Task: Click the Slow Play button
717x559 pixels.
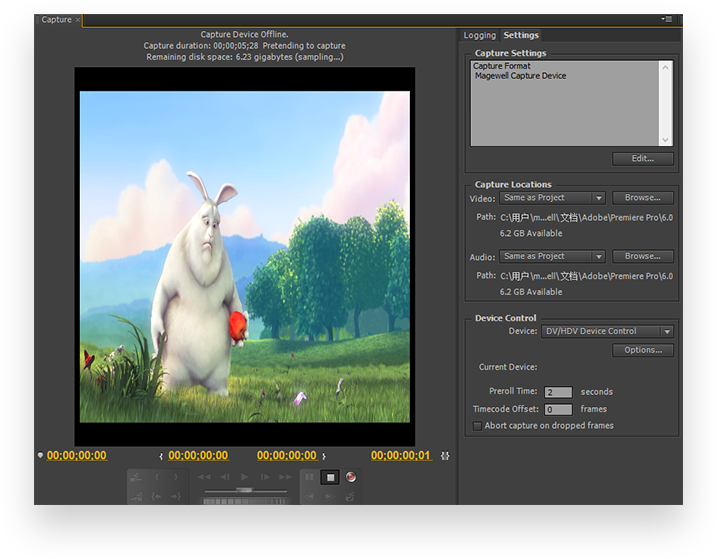Action: [329, 496]
